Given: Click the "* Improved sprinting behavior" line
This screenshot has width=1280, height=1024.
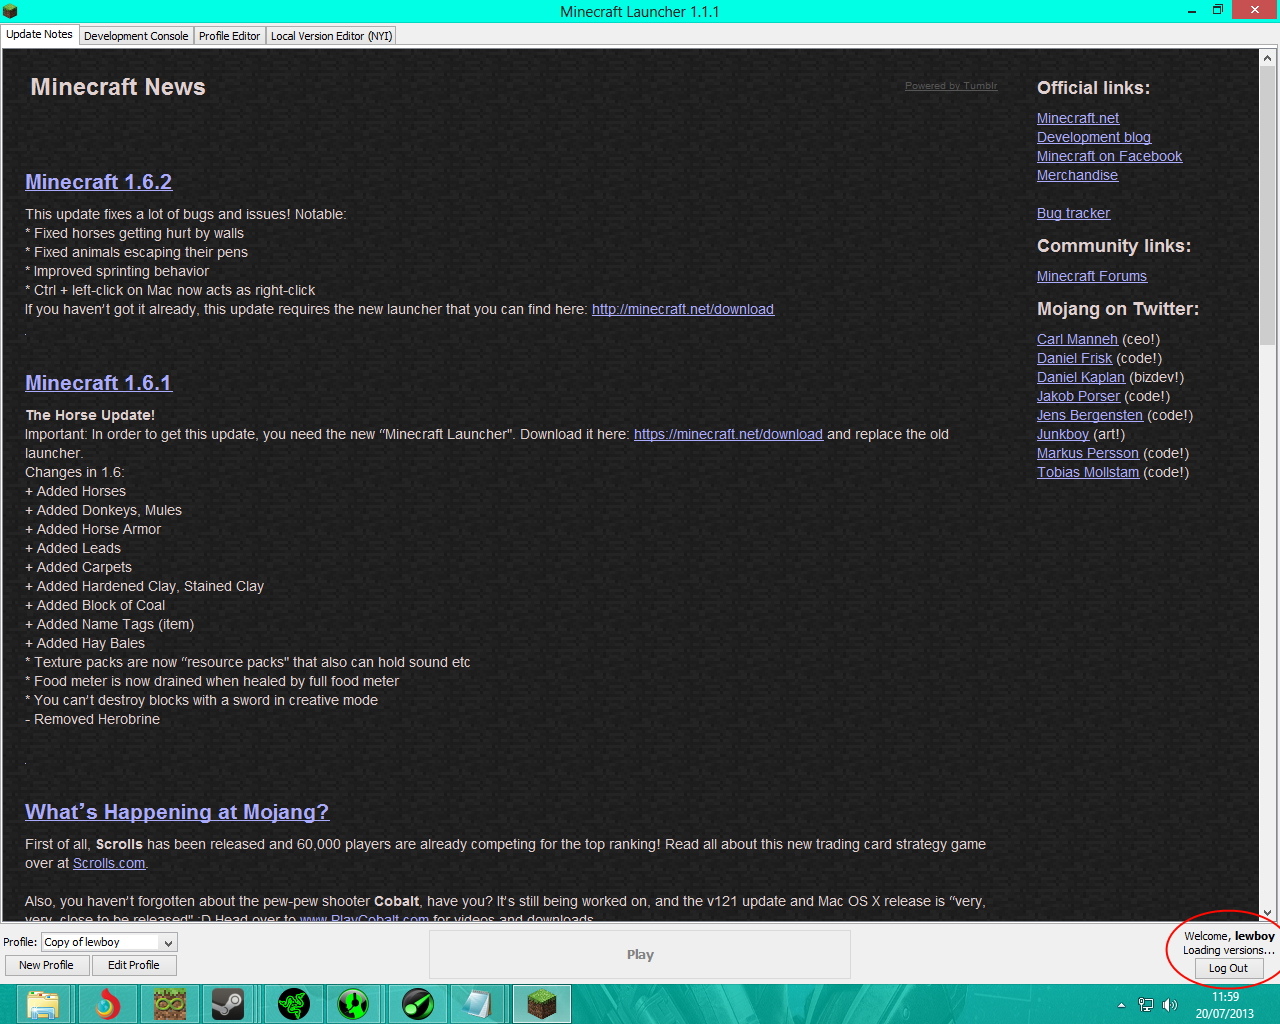Looking at the screenshot, I should click(x=117, y=271).
